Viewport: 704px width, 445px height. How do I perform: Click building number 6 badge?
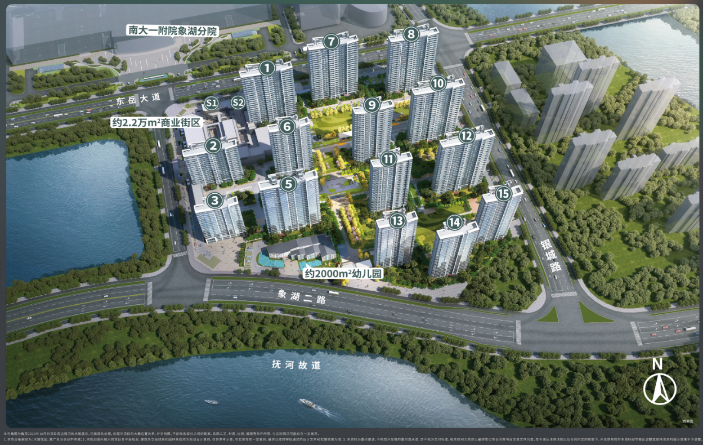pos(287,127)
